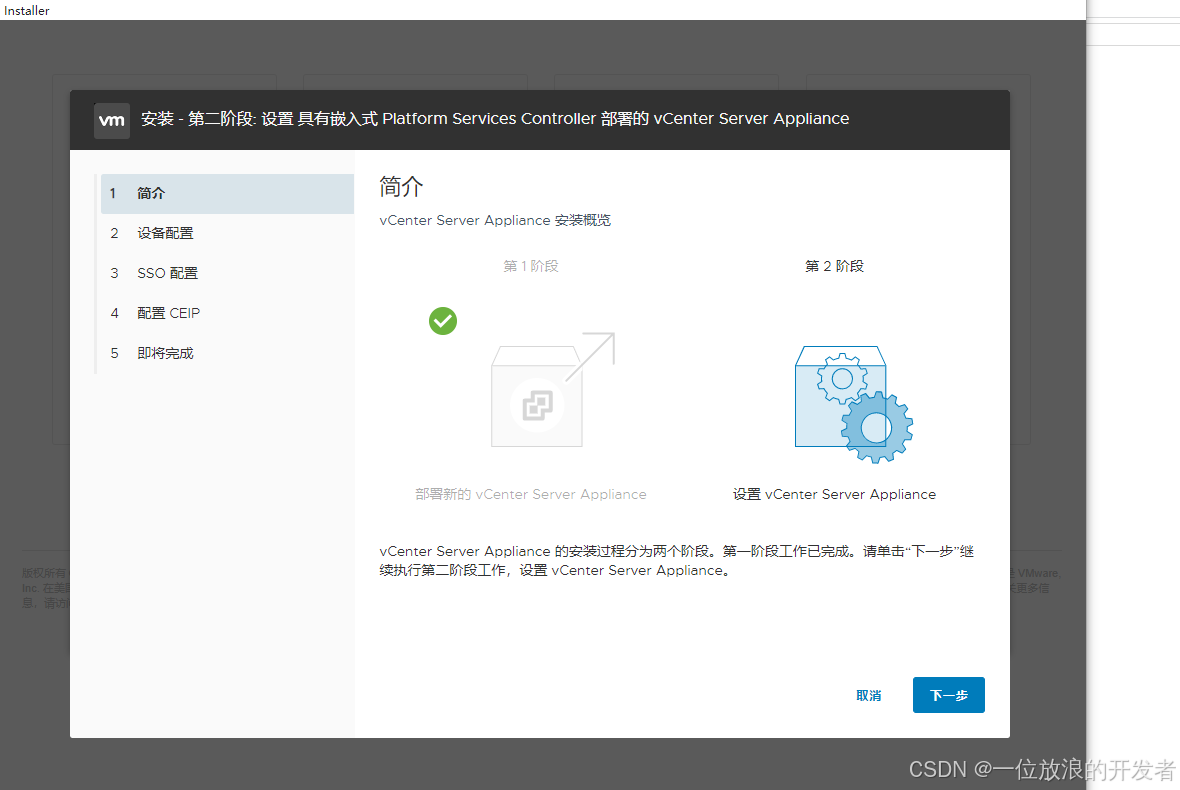
Task: Click the 取消 cancel button
Action: pos(868,695)
